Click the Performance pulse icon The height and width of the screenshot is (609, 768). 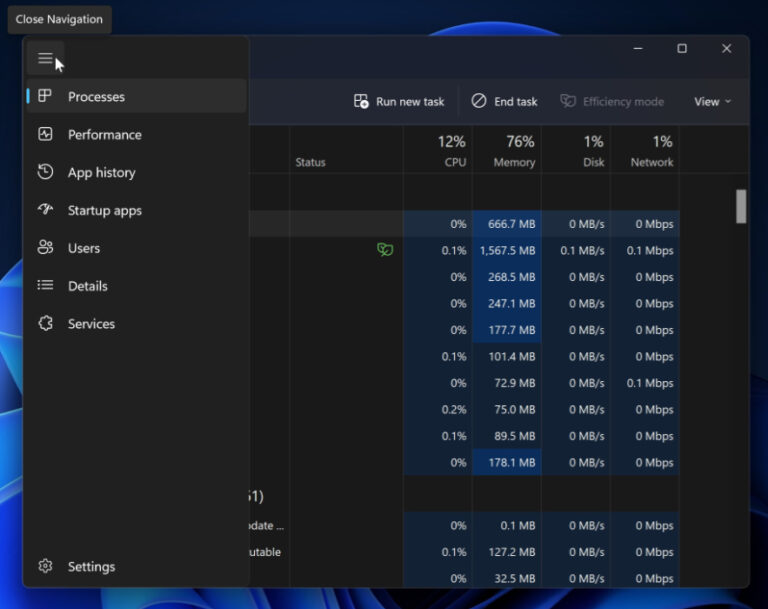coord(45,134)
